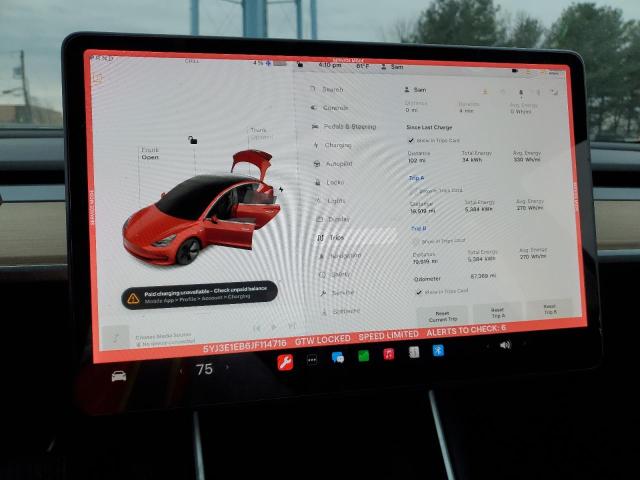640x480 pixels.
Task: Tap the charge port lightning icon
Action: [x=281, y=189]
